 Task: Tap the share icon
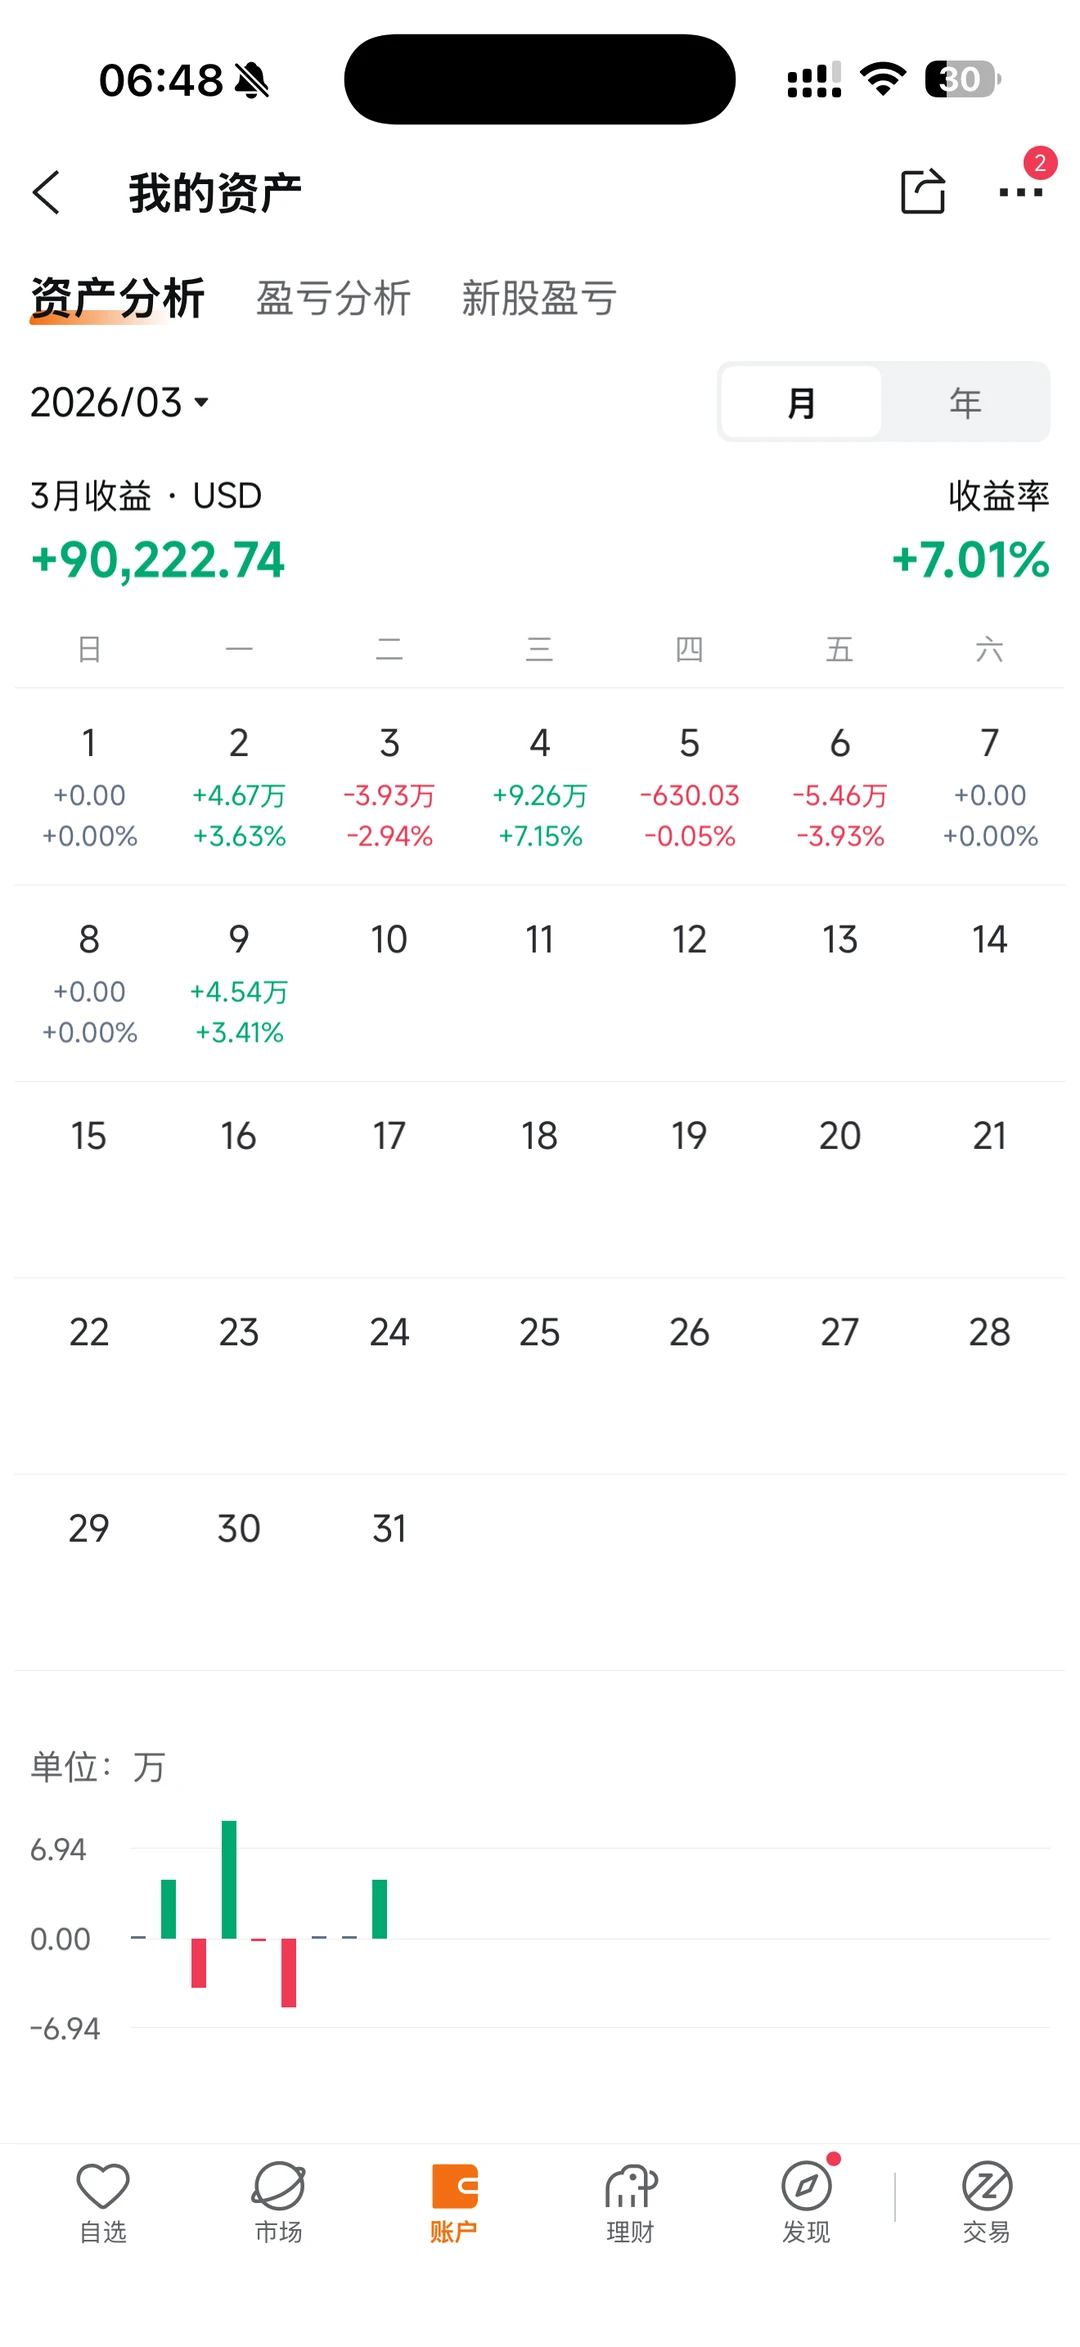pyautogui.click(x=922, y=191)
